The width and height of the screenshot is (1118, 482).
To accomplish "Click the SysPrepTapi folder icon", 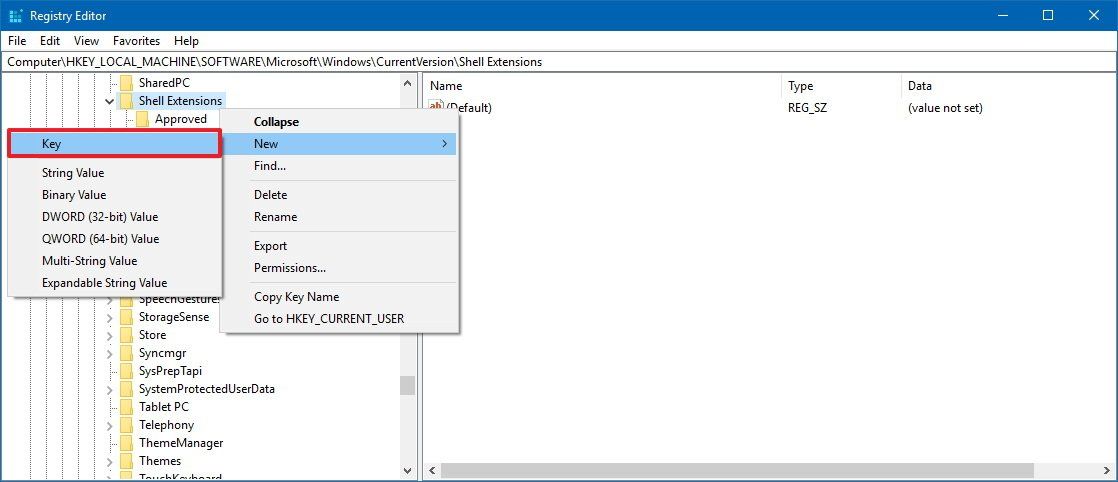I will (126, 371).
